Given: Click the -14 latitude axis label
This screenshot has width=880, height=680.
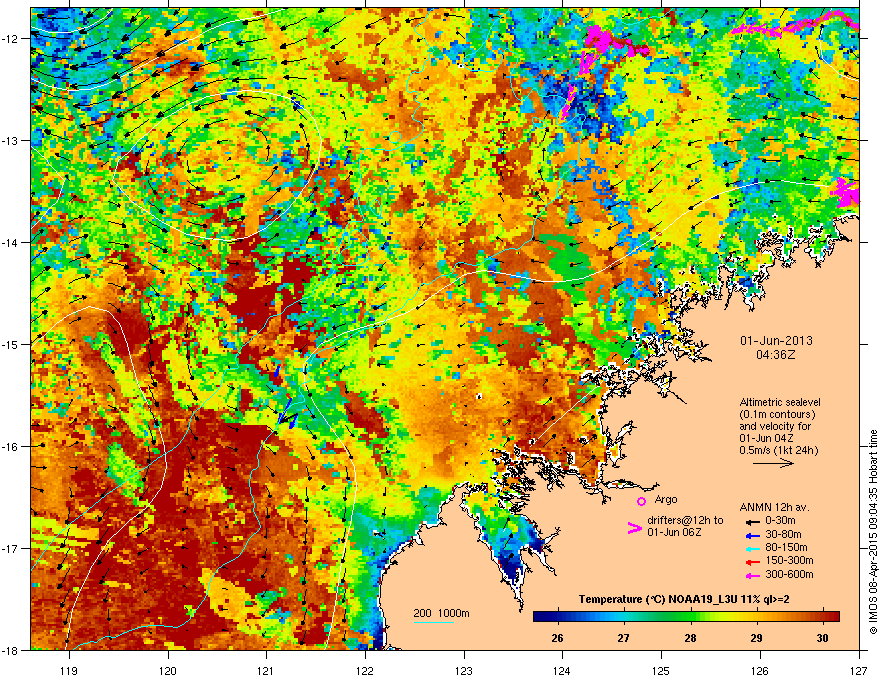Looking at the screenshot, I should (x=11, y=242).
